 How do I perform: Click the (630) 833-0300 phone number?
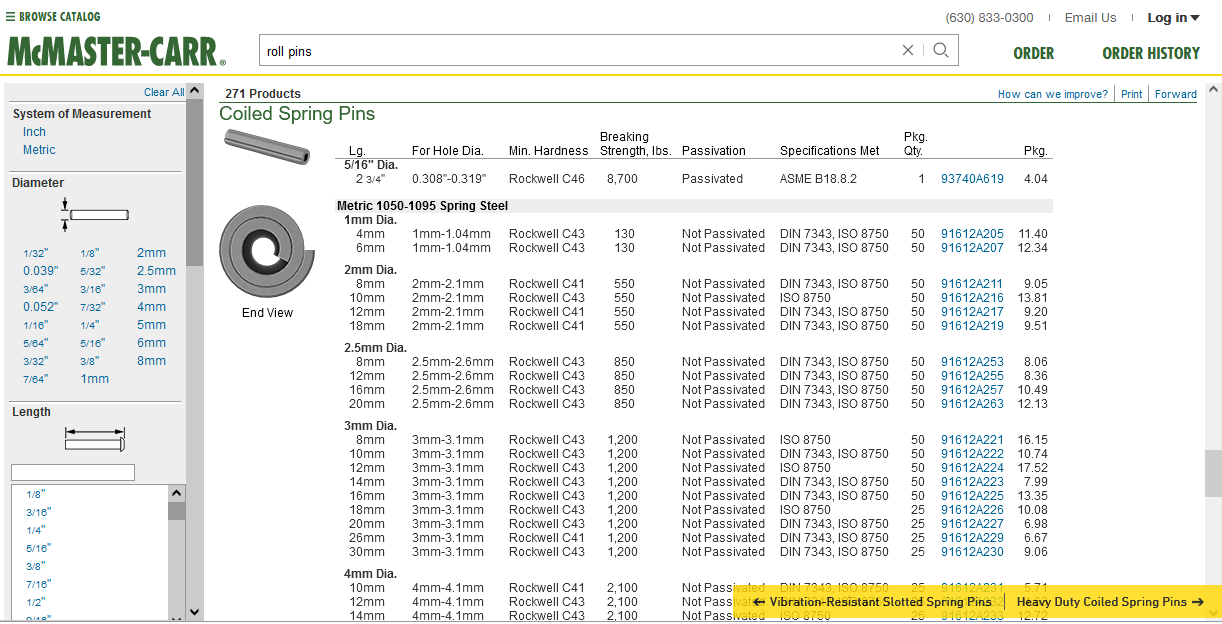[x=989, y=18]
